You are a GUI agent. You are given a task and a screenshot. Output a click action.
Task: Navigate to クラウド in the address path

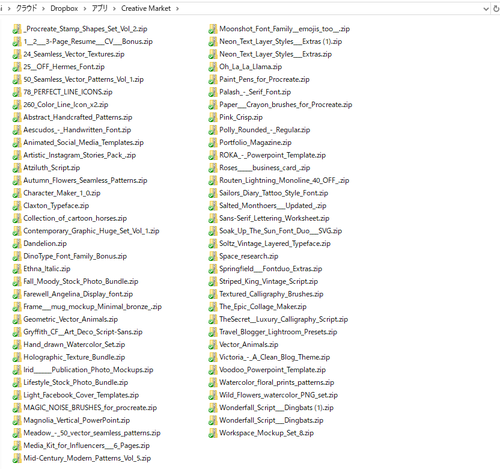pos(26,9)
